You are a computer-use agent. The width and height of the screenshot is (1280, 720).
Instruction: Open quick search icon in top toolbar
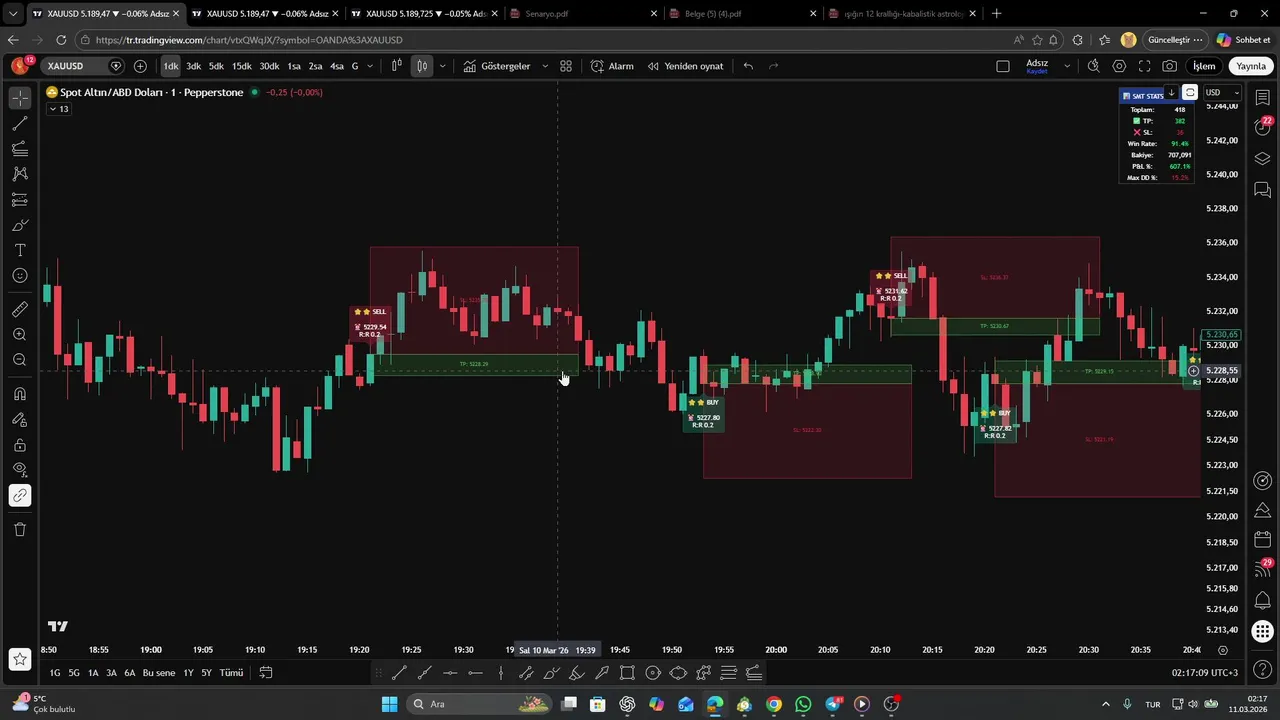coord(1094,66)
